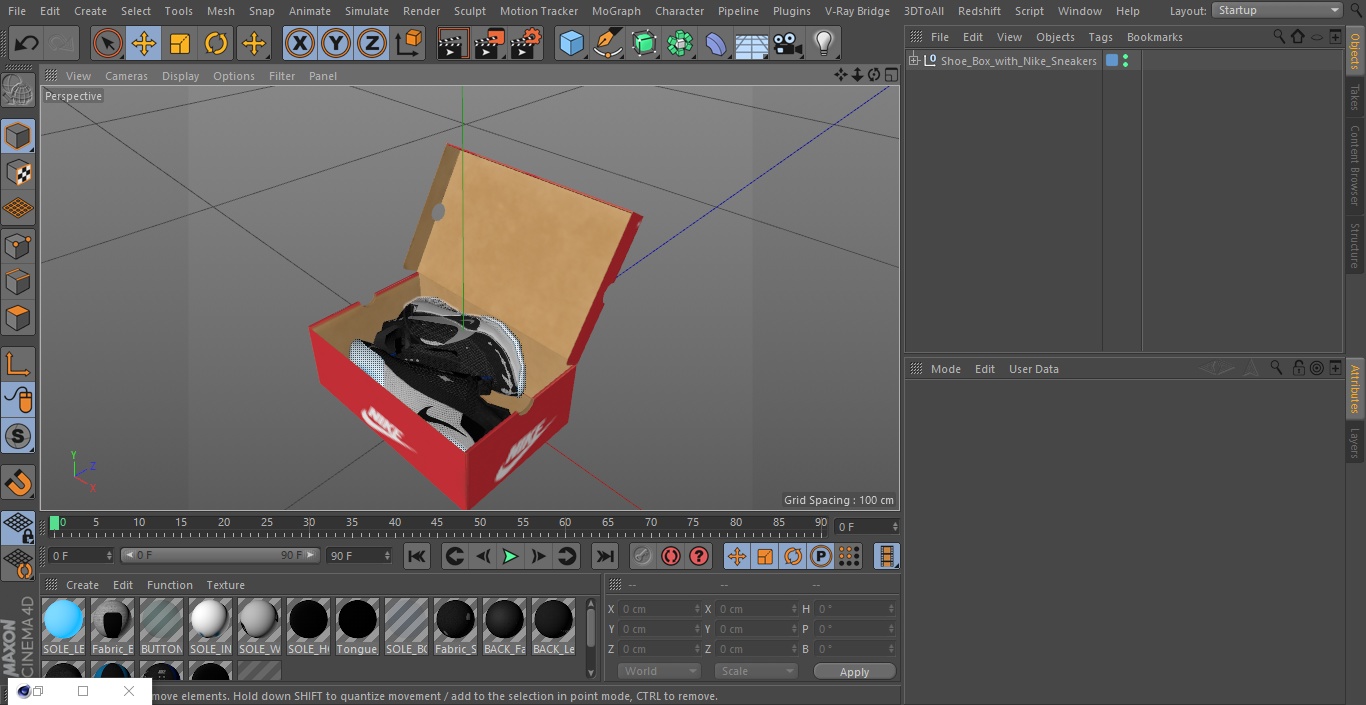Image resolution: width=1366 pixels, height=705 pixels.
Task: Switch to Edges mode
Action: (x=18, y=282)
